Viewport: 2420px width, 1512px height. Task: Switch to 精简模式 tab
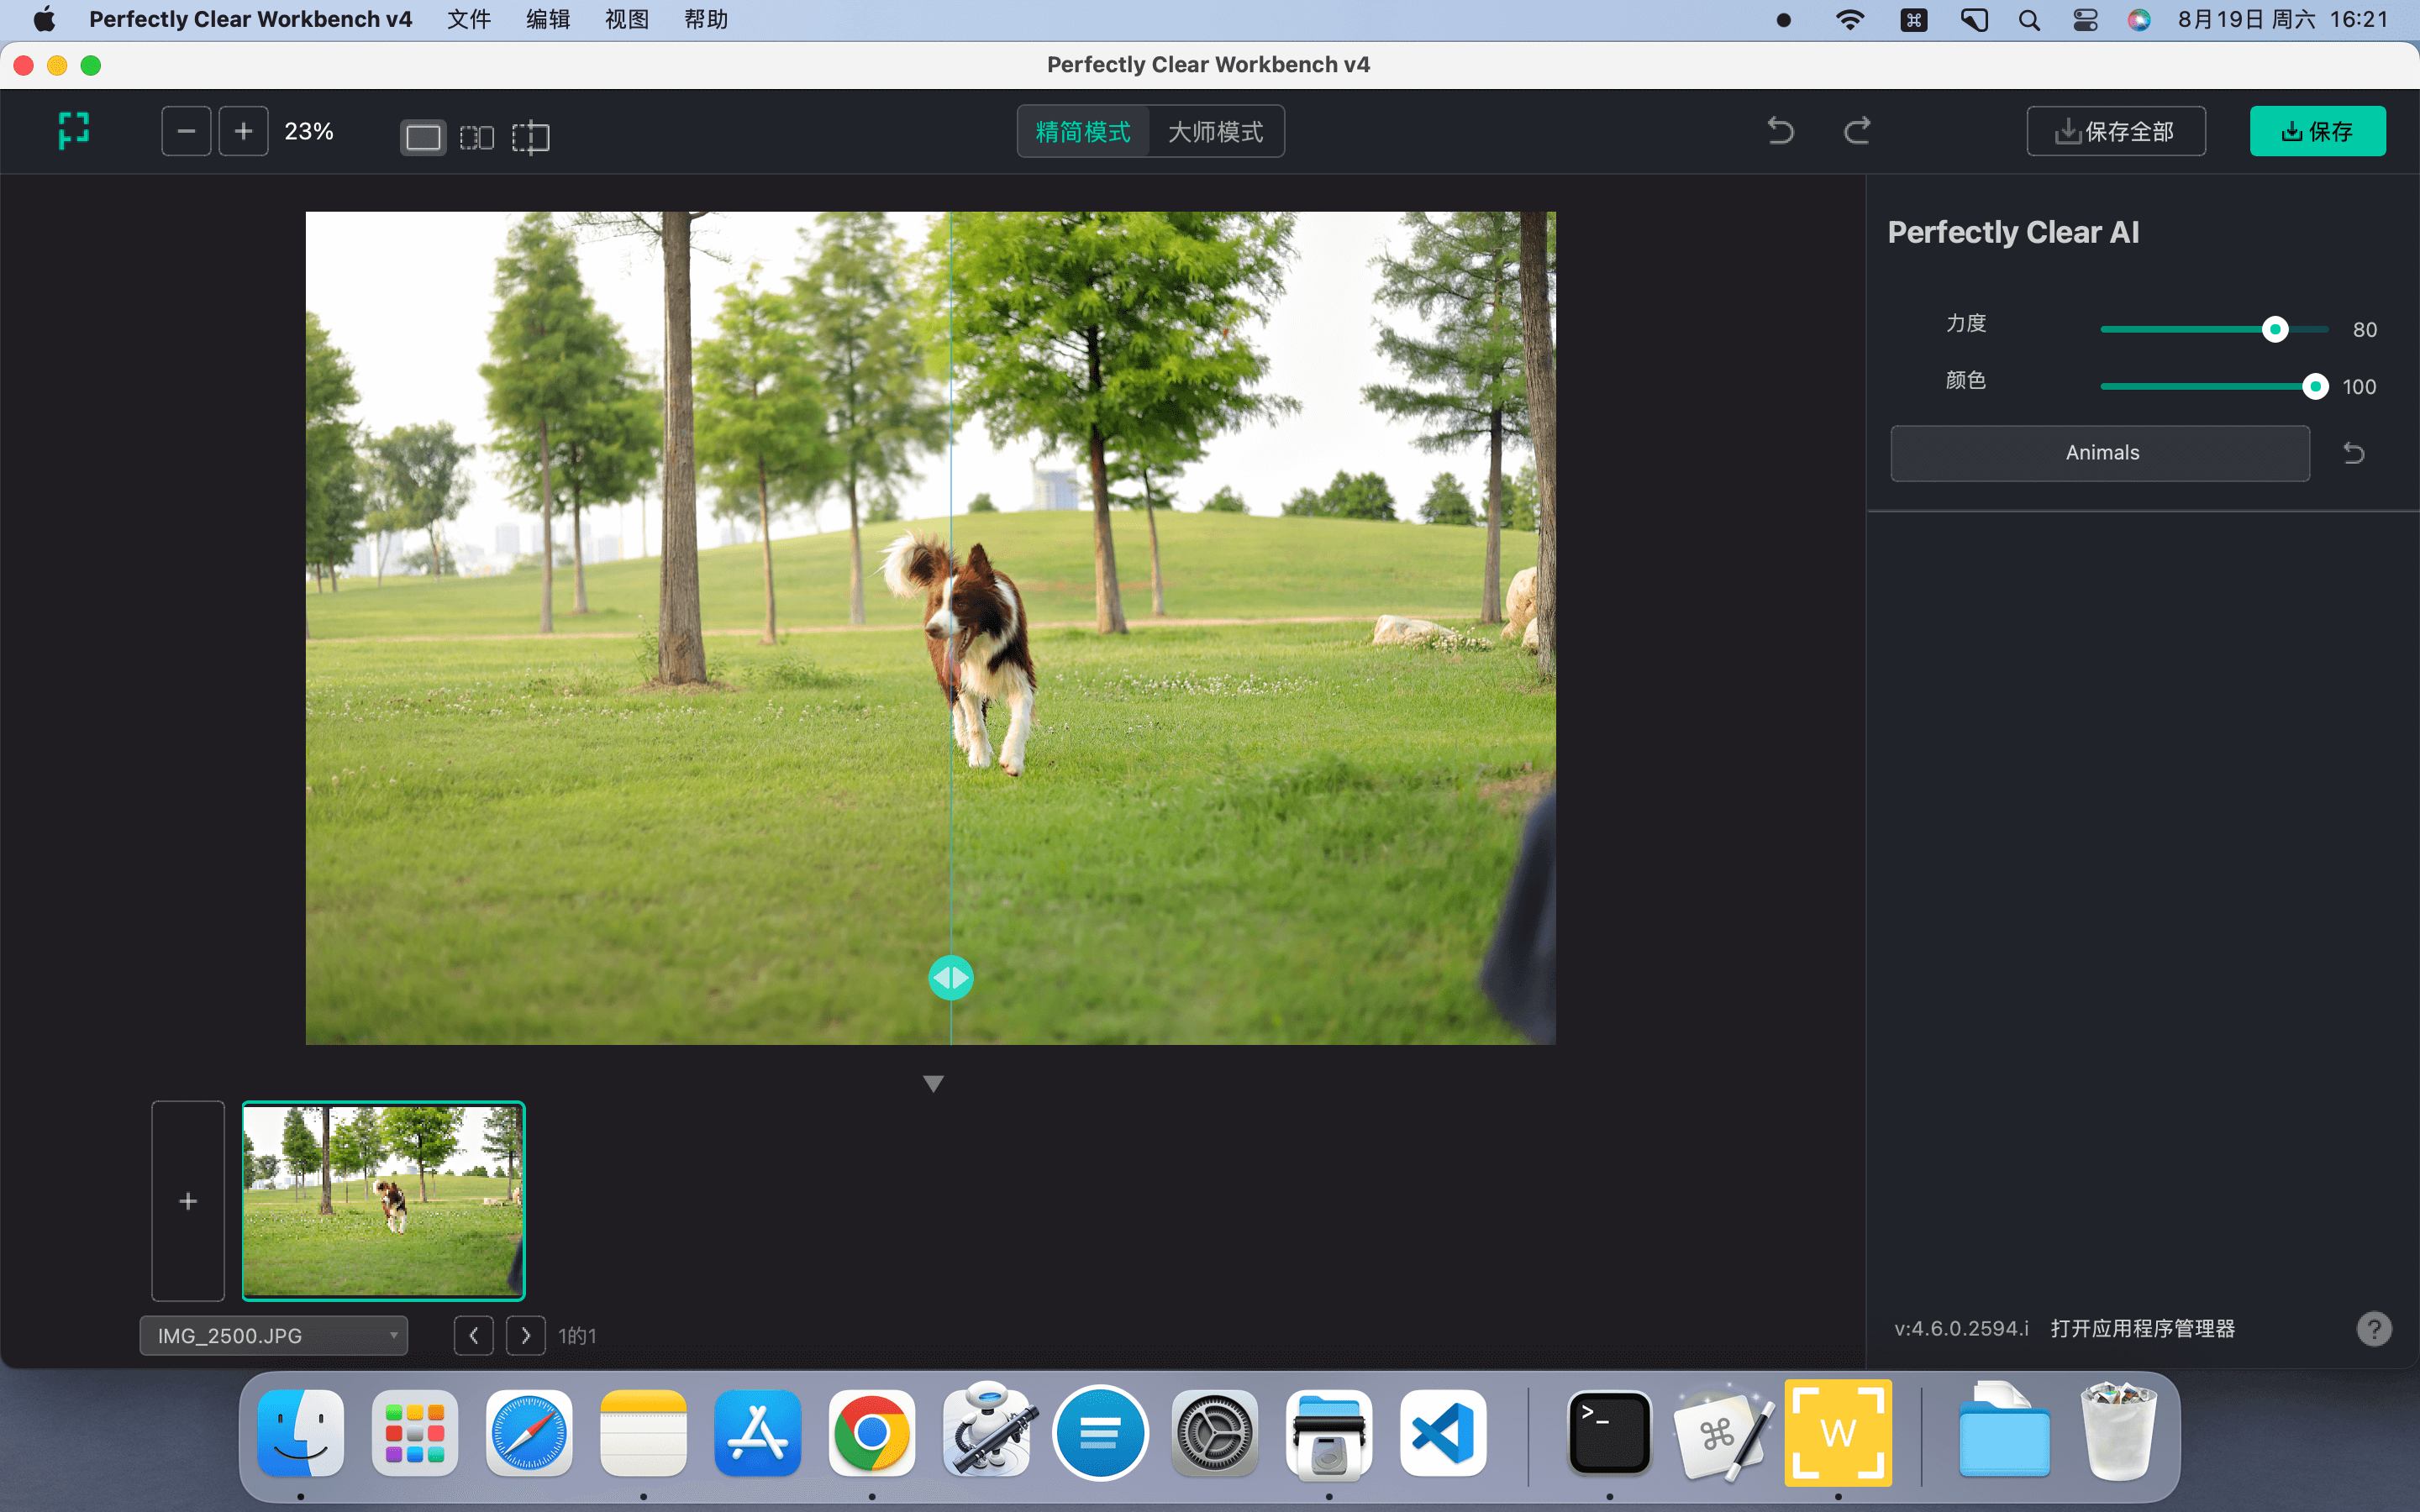coord(1083,131)
